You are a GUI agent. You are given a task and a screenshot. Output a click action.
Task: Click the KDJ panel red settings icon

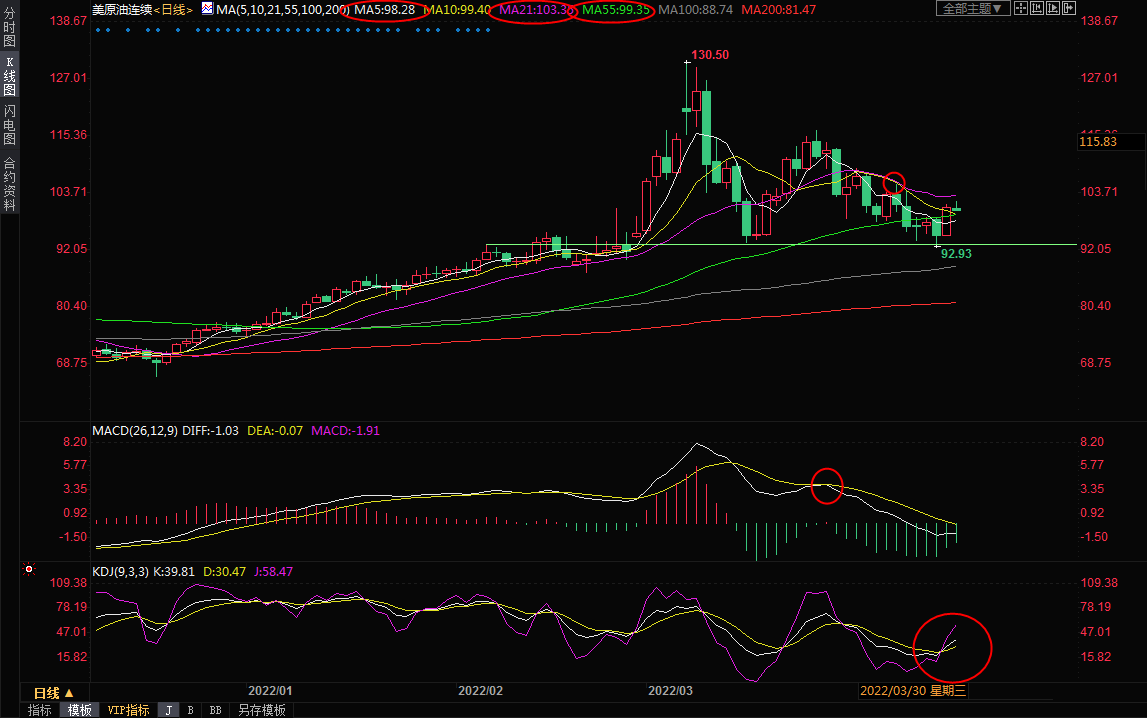pos(29,571)
